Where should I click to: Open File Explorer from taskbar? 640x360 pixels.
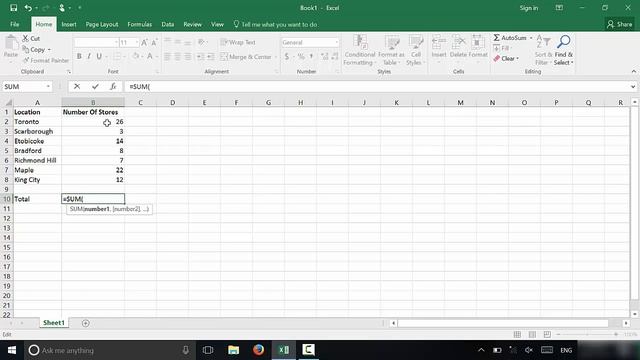[233, 350]
